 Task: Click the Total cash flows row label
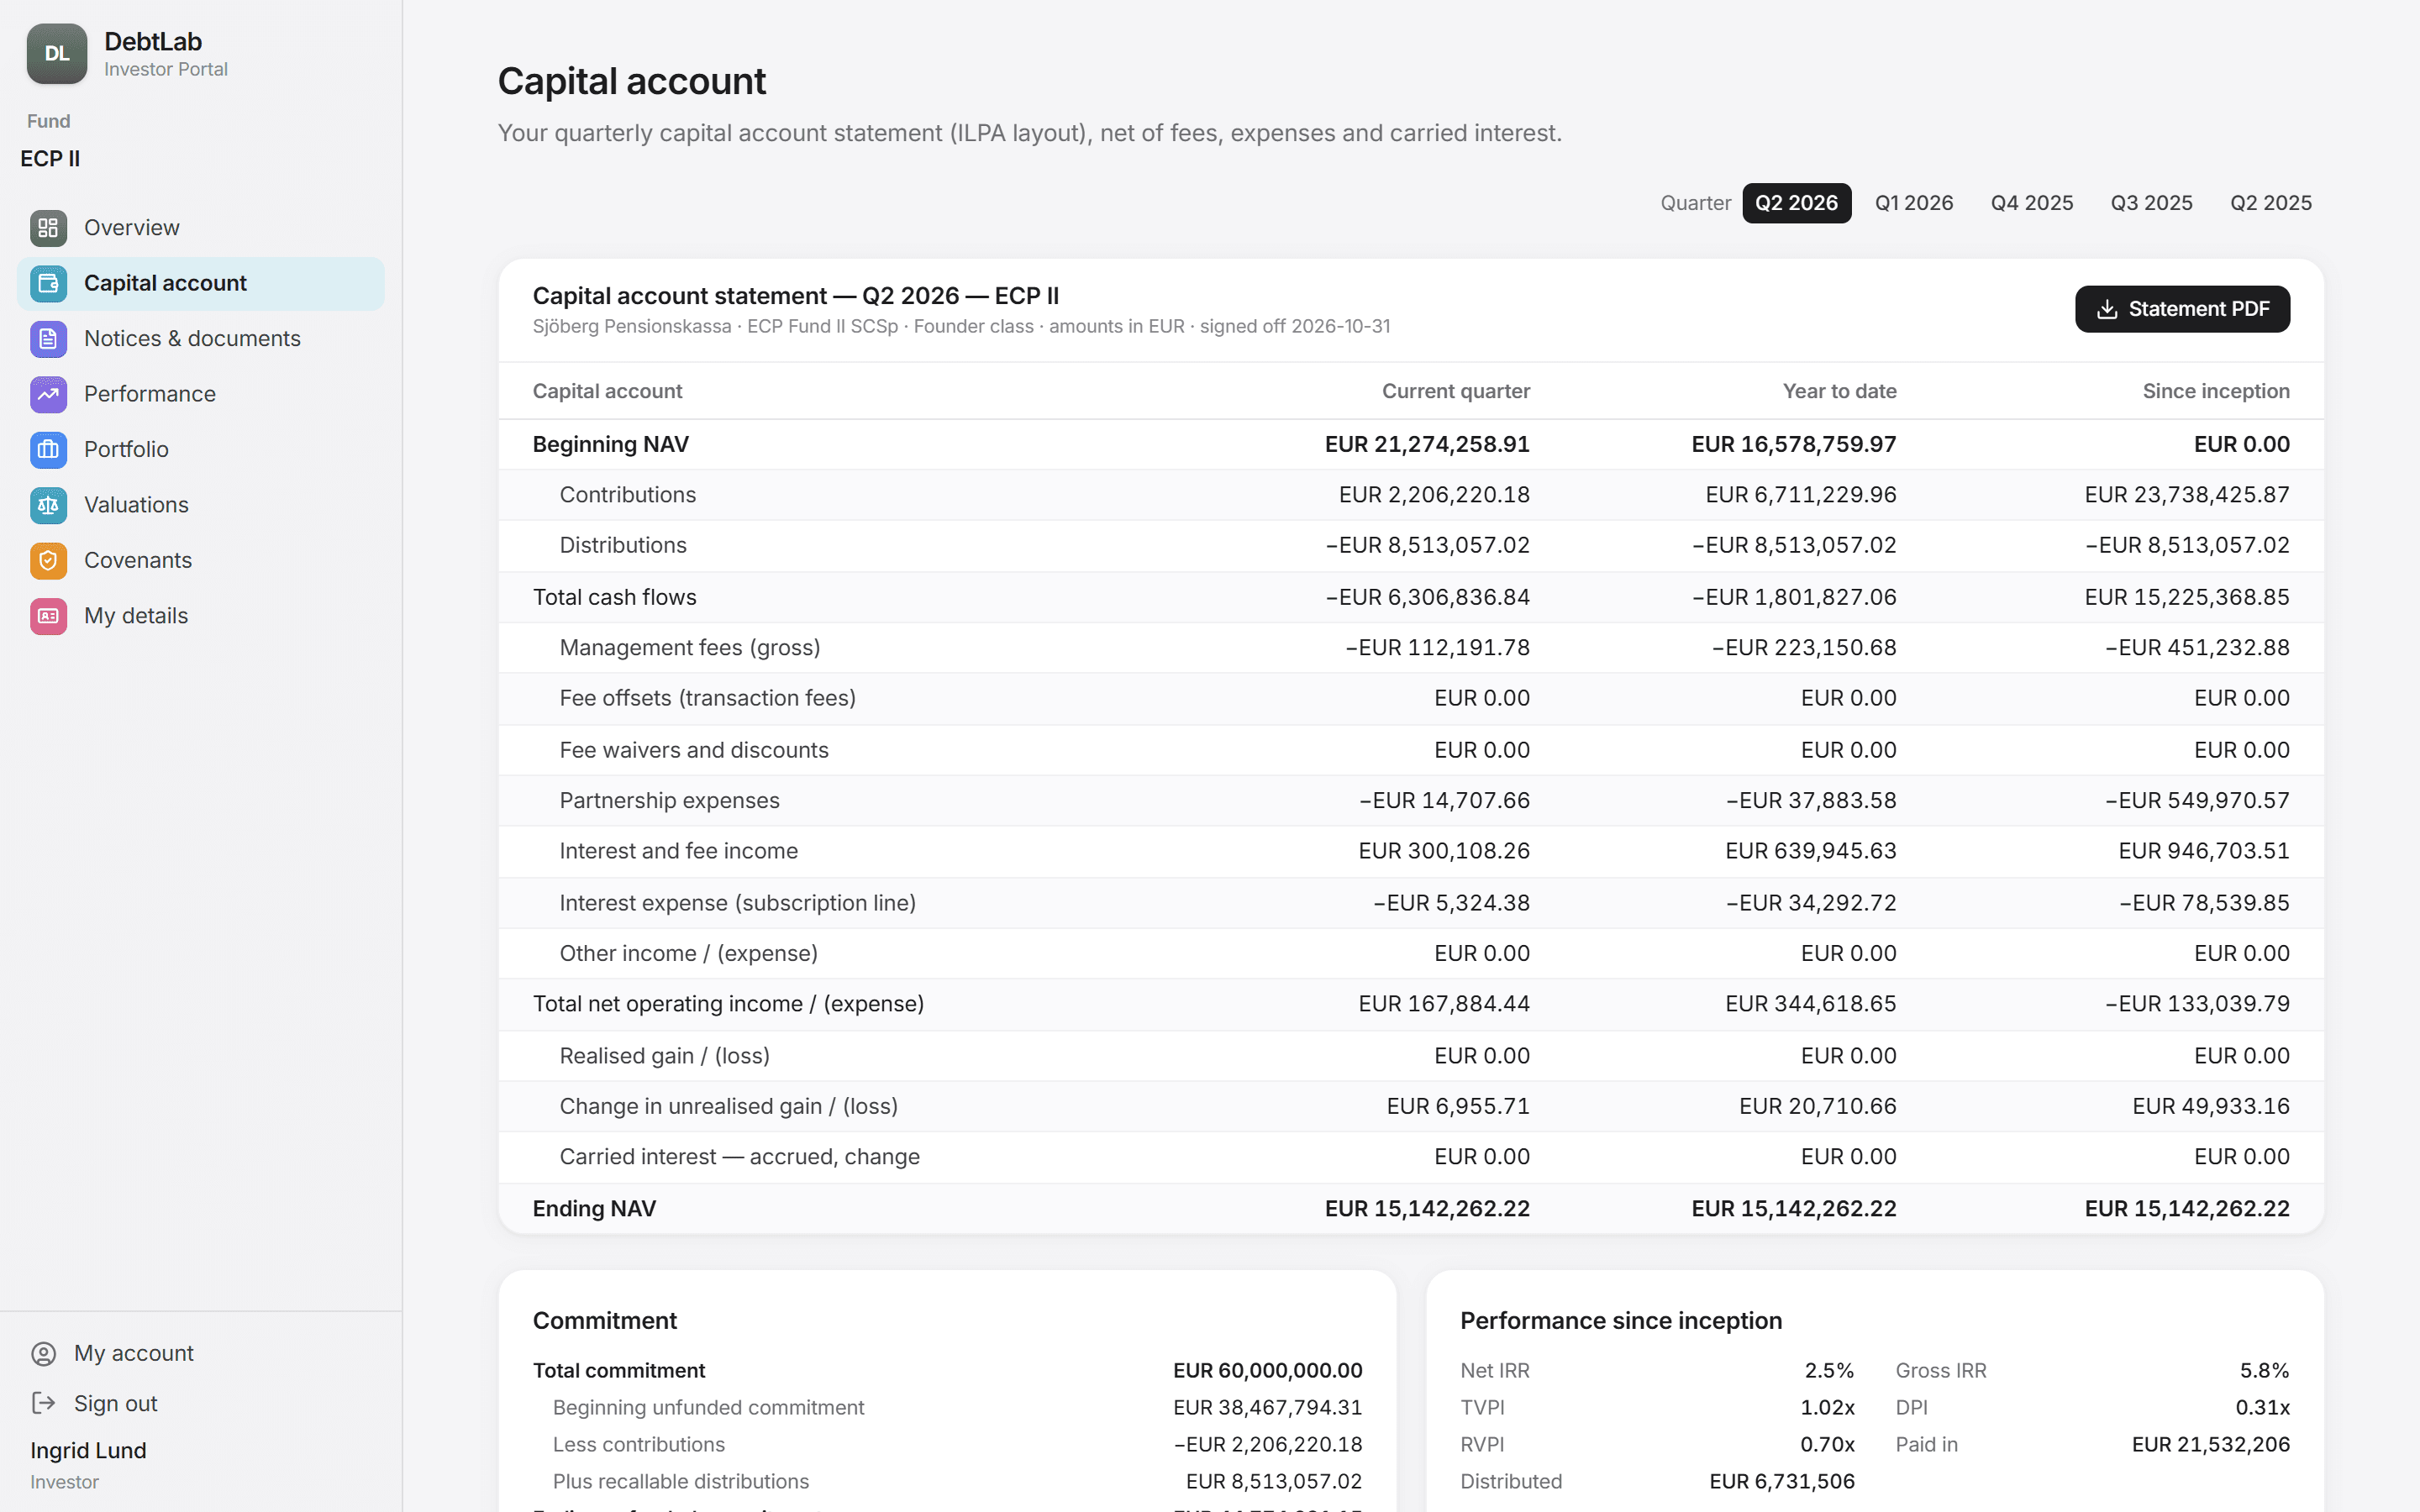[614, 597]
